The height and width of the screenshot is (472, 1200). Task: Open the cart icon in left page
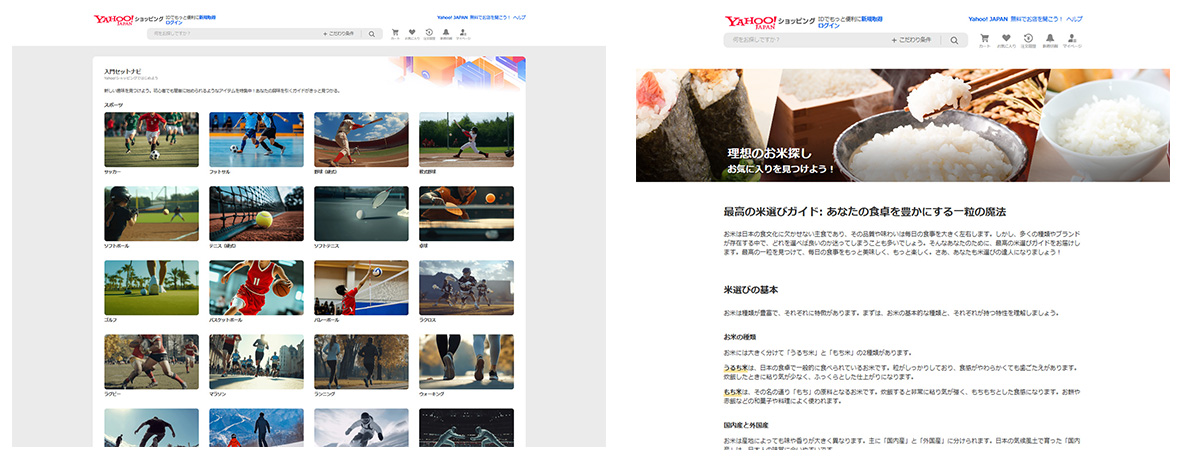click(x=396, y=33)
